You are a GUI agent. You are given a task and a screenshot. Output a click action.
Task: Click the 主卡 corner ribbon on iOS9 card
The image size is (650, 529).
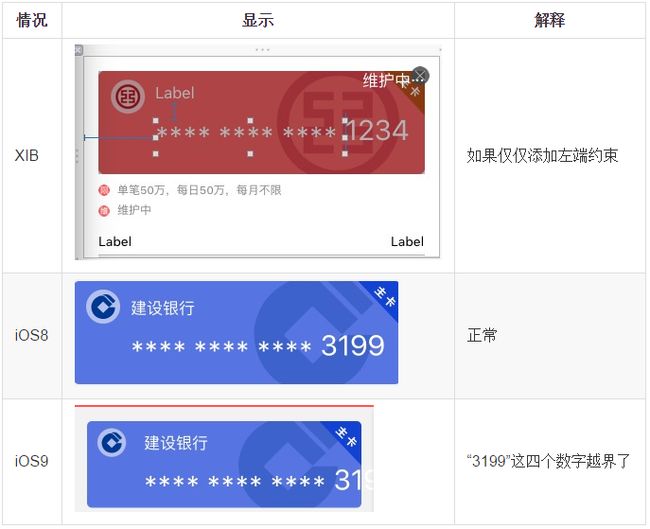pos(348,436)
